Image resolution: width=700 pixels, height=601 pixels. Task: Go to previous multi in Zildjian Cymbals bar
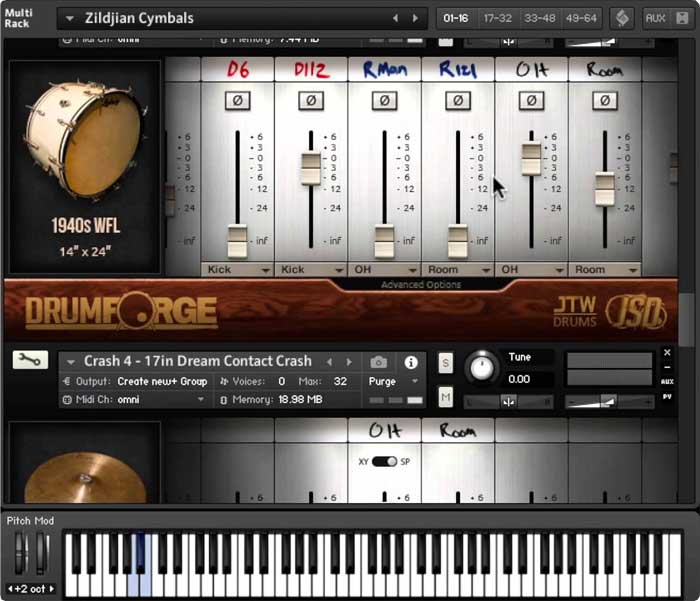click(x=395, y=18)
